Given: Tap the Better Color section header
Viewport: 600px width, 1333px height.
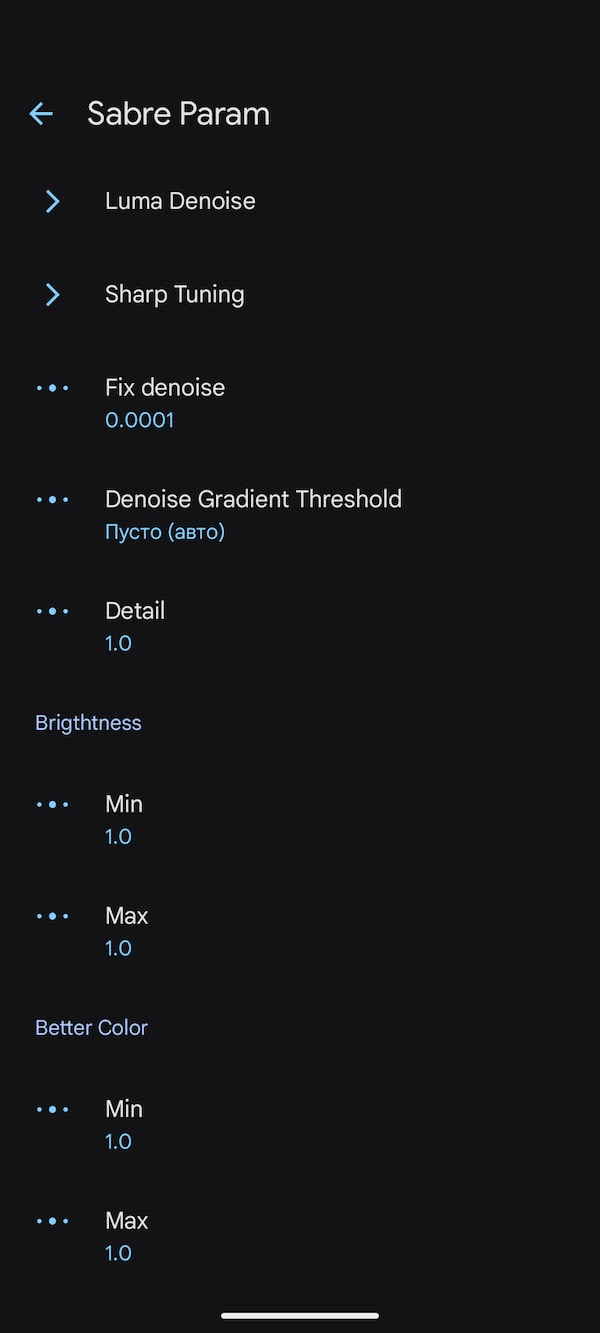Looking at the screenshot, I should click(x=91, y=1027).
